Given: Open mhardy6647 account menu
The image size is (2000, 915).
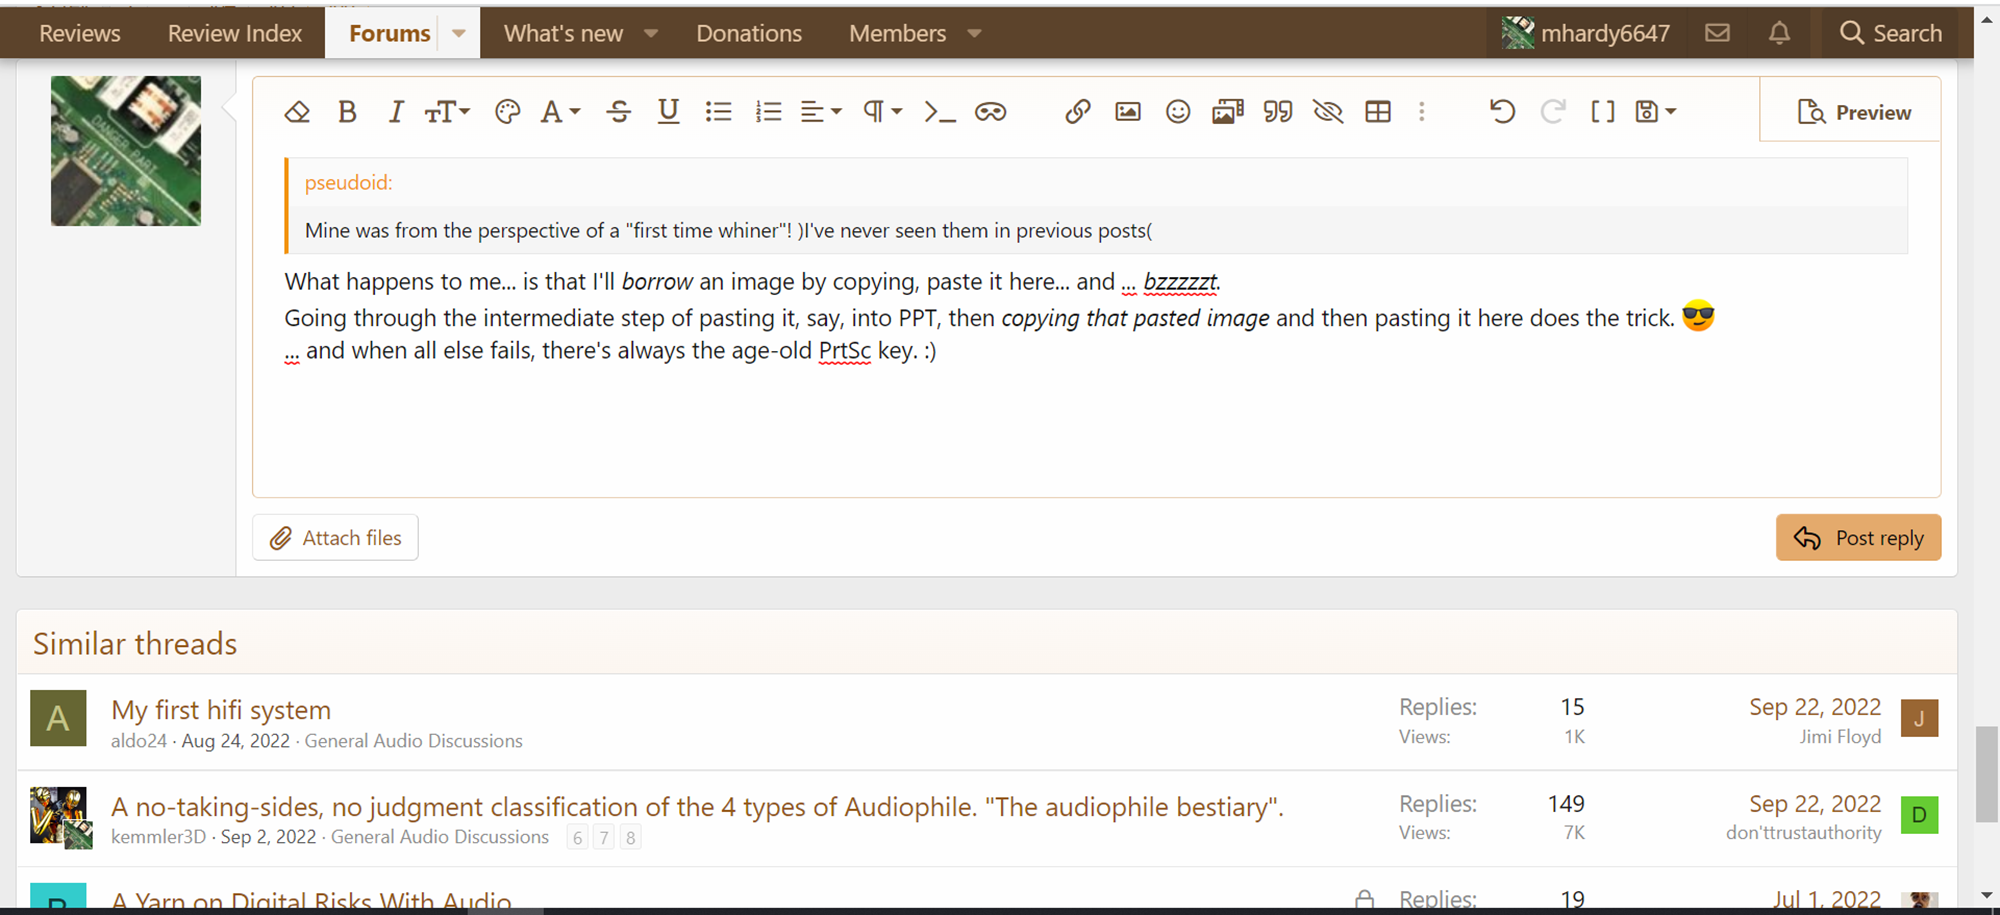Looking at the screenshot, I should coord(1585,33).
